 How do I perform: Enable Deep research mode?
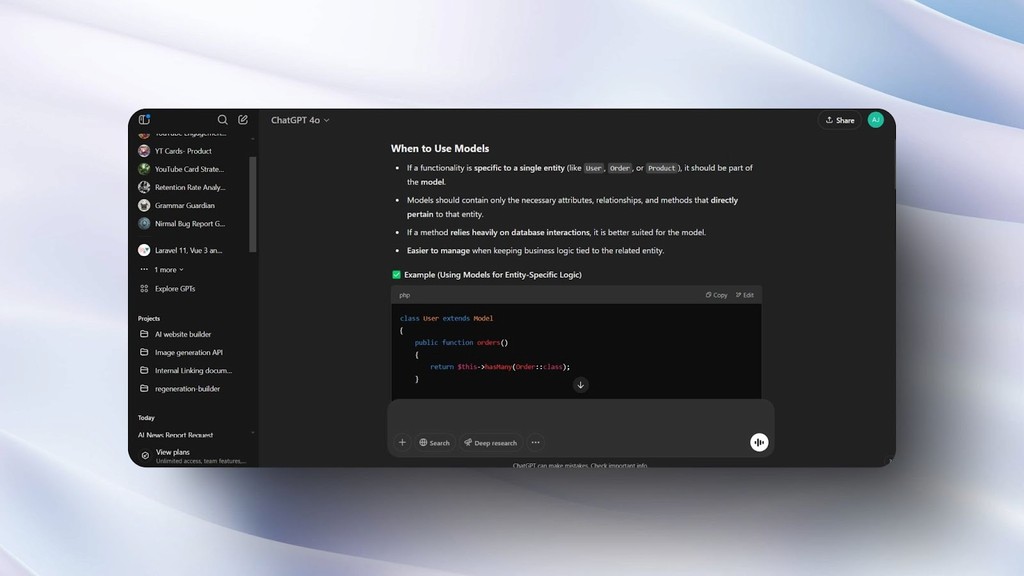click(489, 442)
